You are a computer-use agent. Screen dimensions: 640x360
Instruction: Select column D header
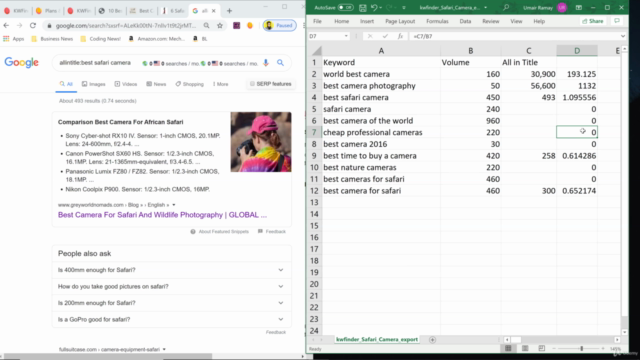577,51
